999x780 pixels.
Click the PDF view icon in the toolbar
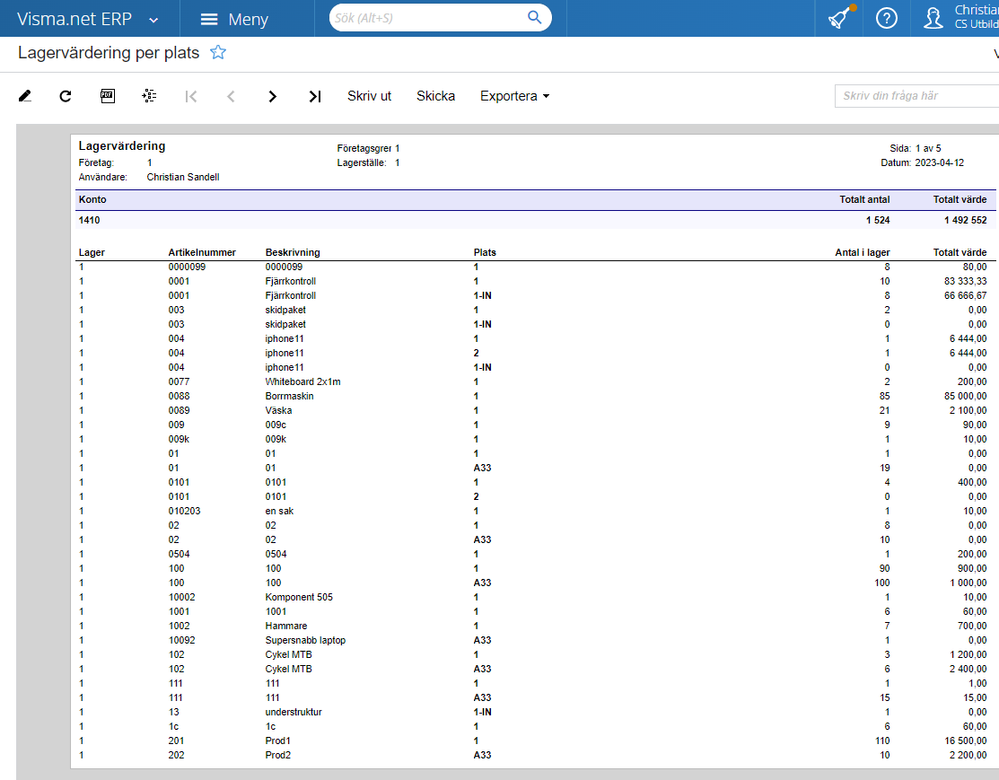[108, 96]
